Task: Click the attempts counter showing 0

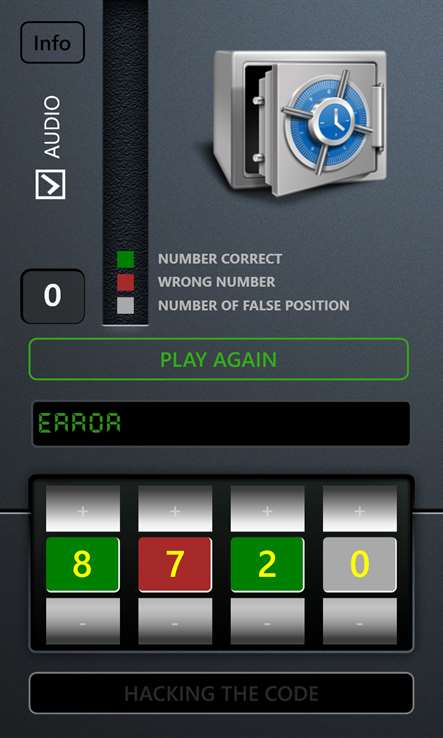Action: (53, 296)
